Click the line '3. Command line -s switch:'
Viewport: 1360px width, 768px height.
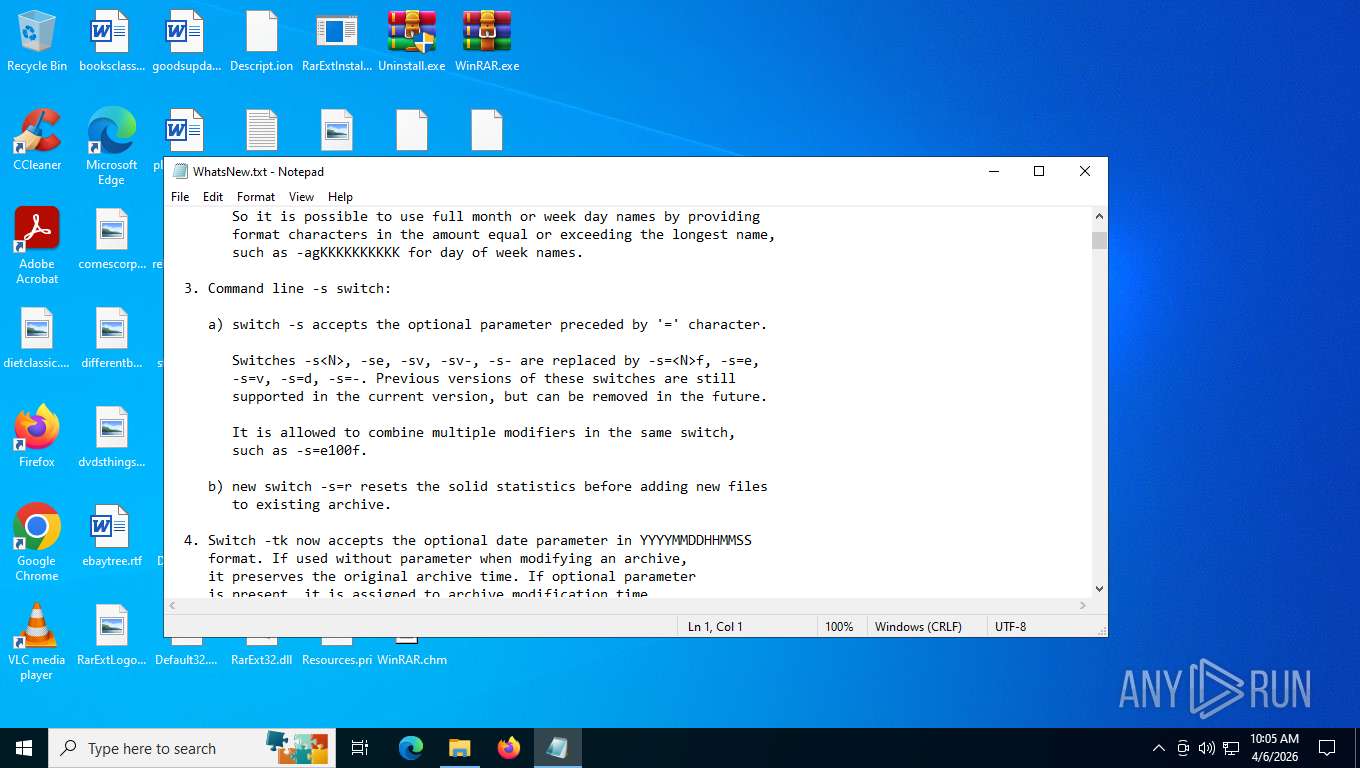288,289
